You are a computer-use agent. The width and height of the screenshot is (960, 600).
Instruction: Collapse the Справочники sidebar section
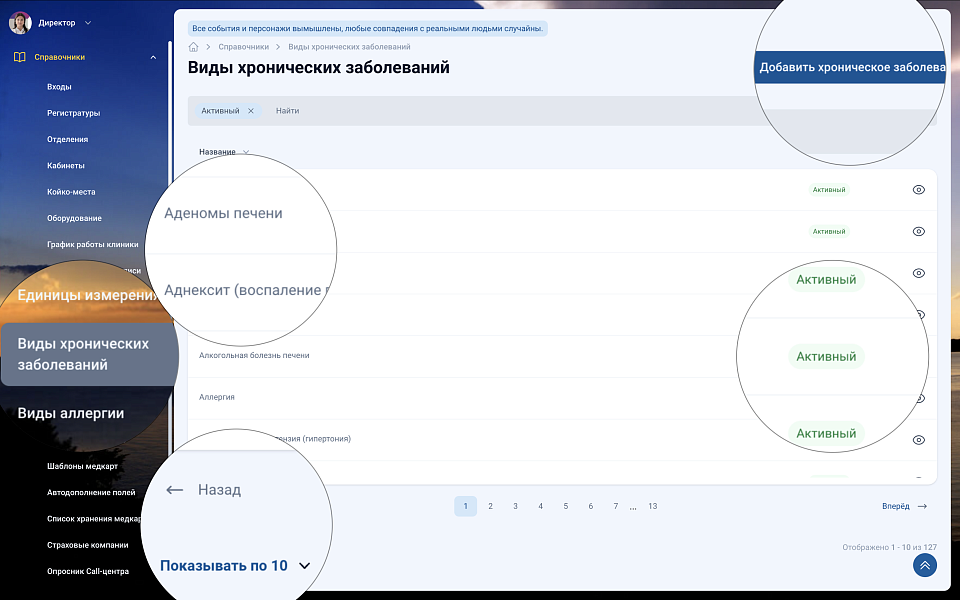[153, 57]
